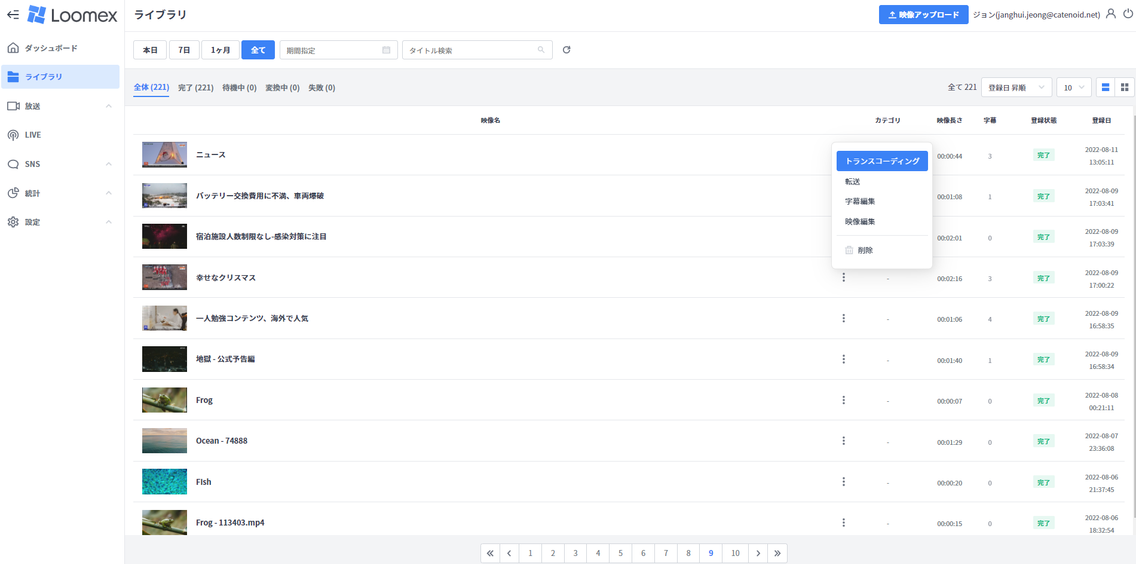Viewport: 1136px width, 564px height.
Task: Select the 本日 period filter
Action: click(150, 50)
